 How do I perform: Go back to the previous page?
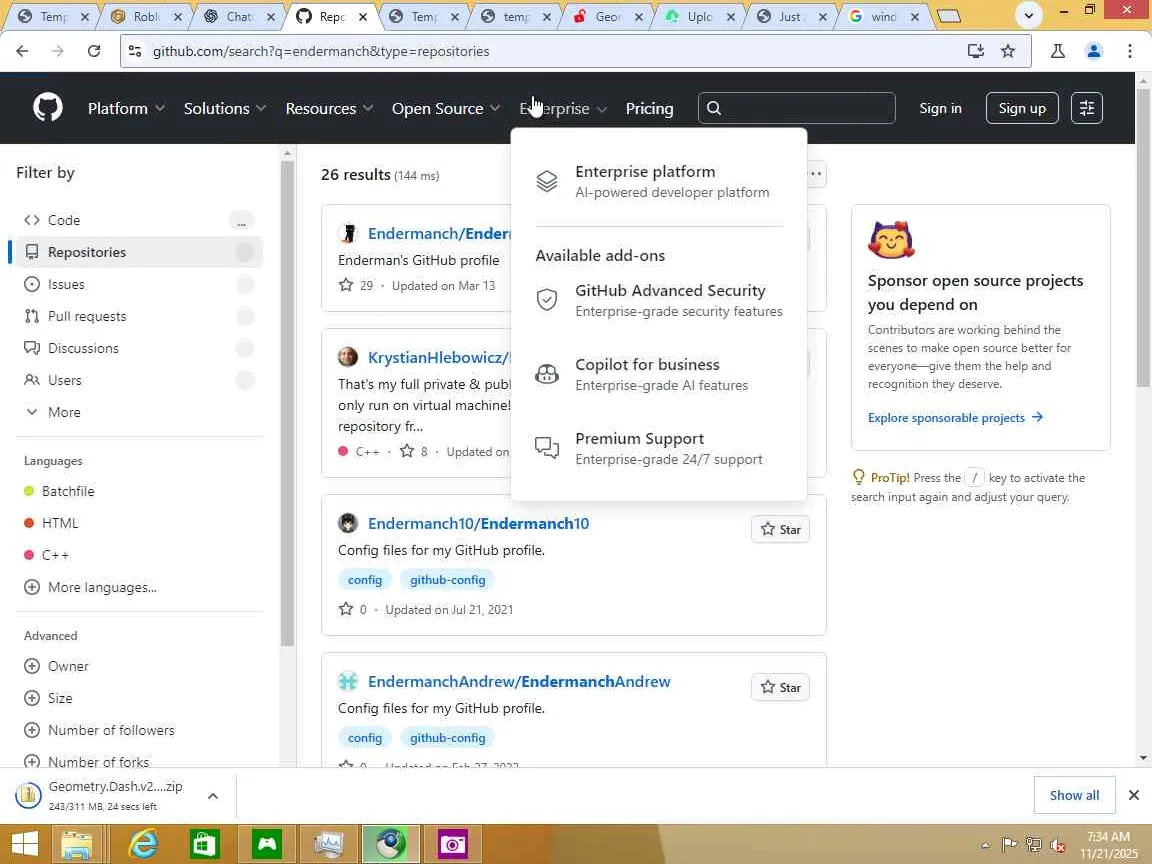coord(22,51)
